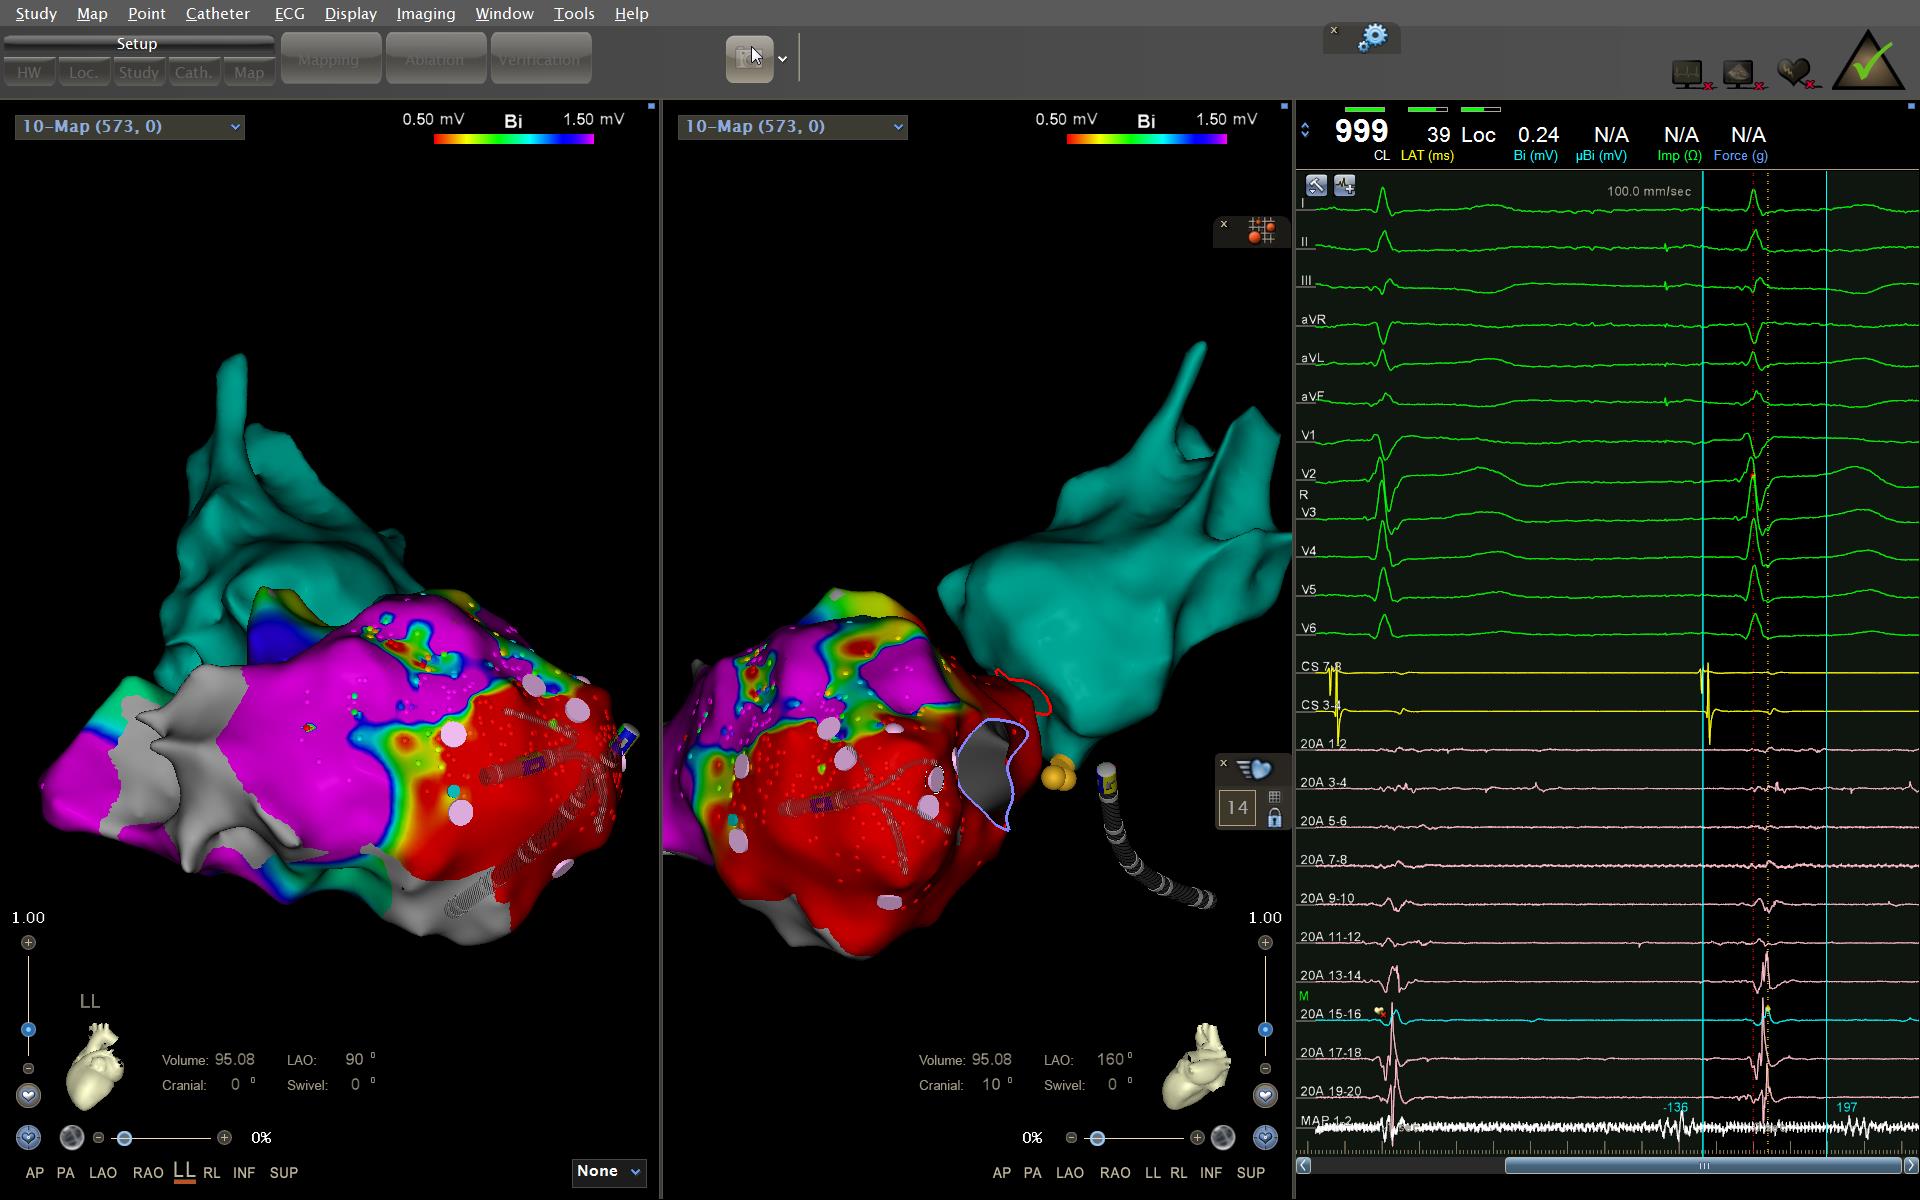Select the RAO view in the left map
The height and width of the screenshot is (1200, 1920).
tap(147, 1173)
